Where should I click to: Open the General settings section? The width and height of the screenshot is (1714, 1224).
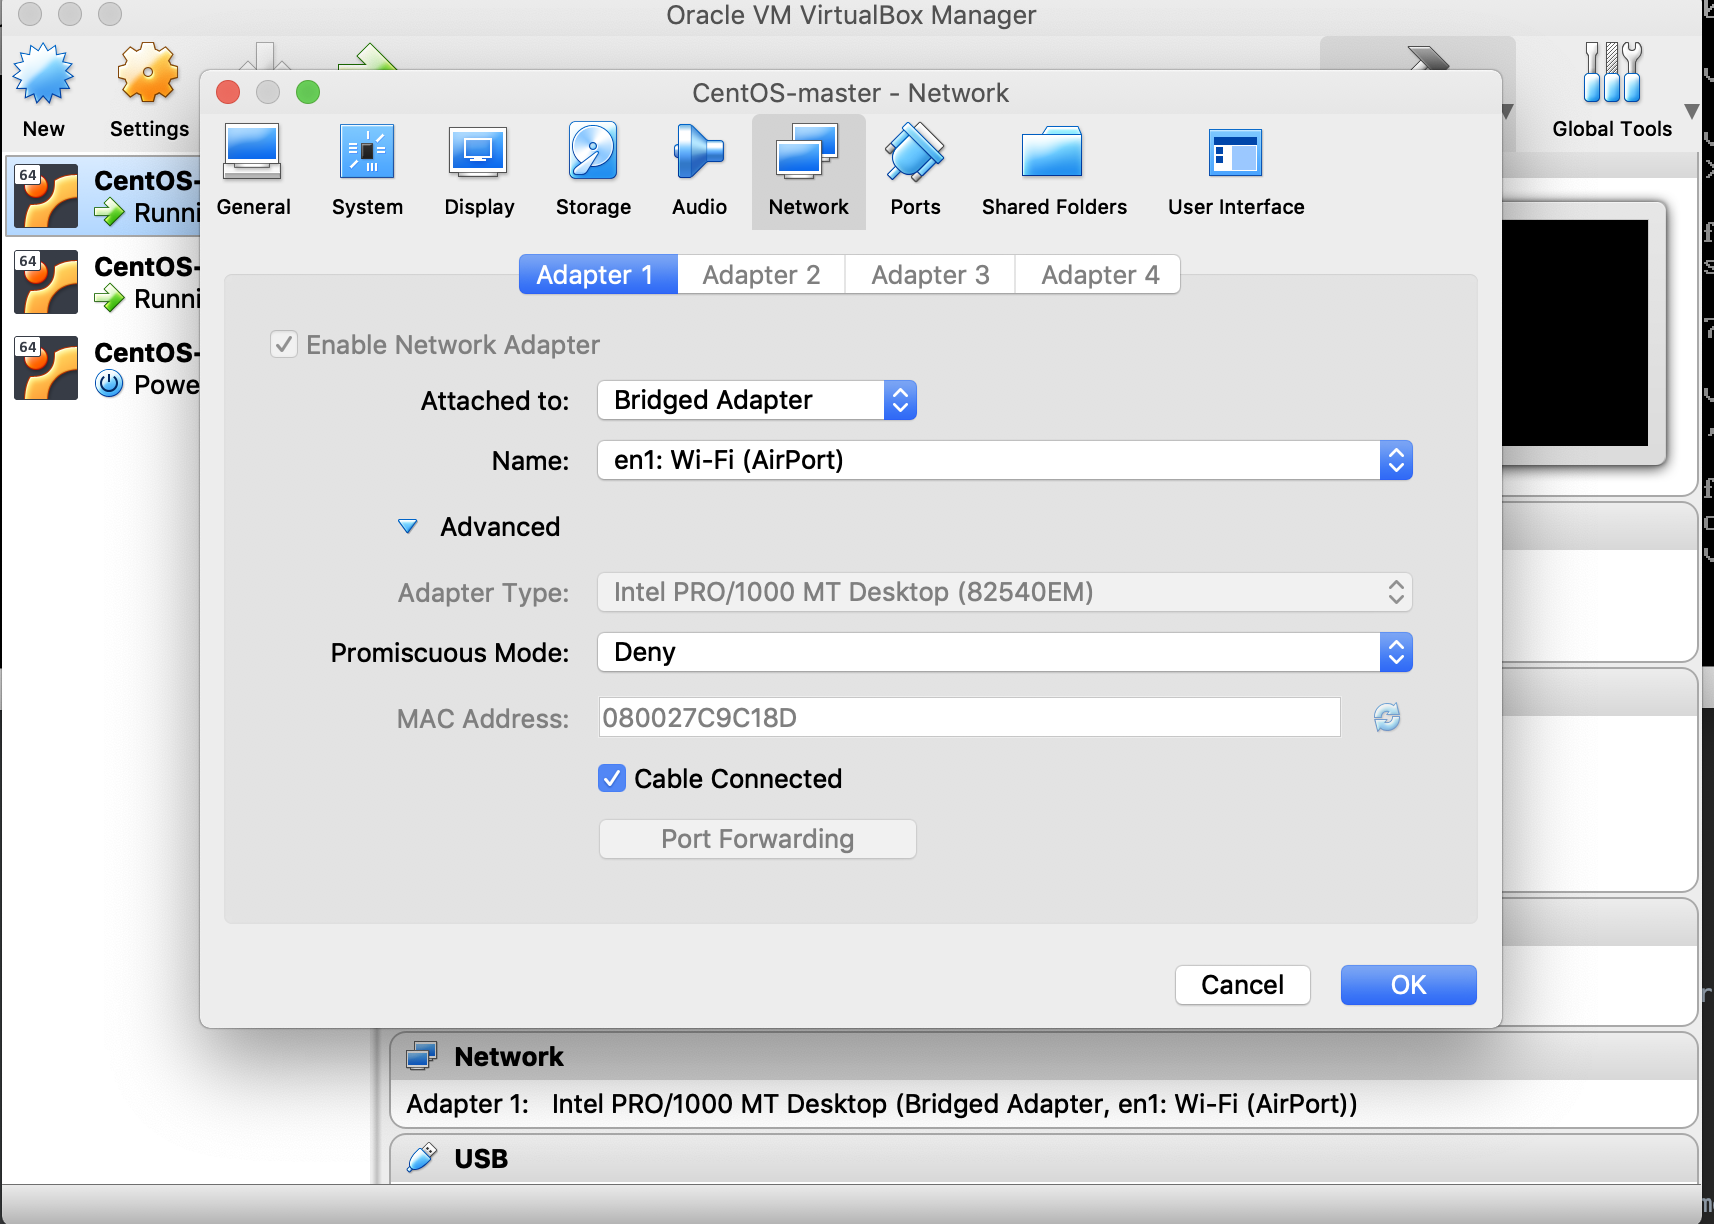[x=253, y=171]
